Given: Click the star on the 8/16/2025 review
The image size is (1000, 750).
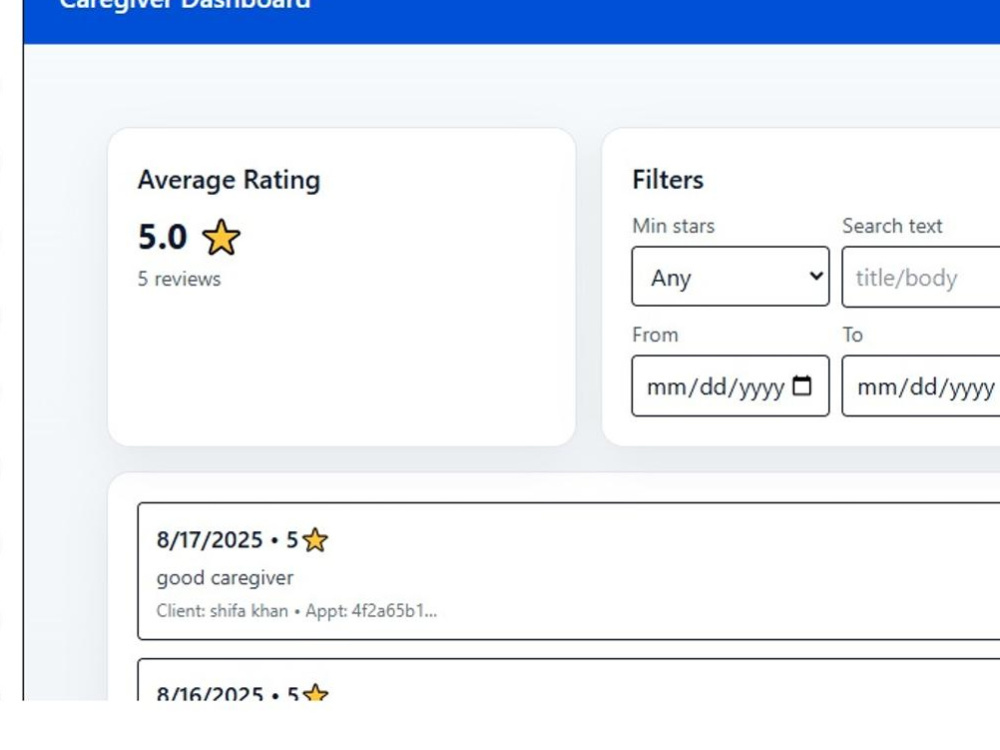Looking at the screenshot, I should point(316,693).
